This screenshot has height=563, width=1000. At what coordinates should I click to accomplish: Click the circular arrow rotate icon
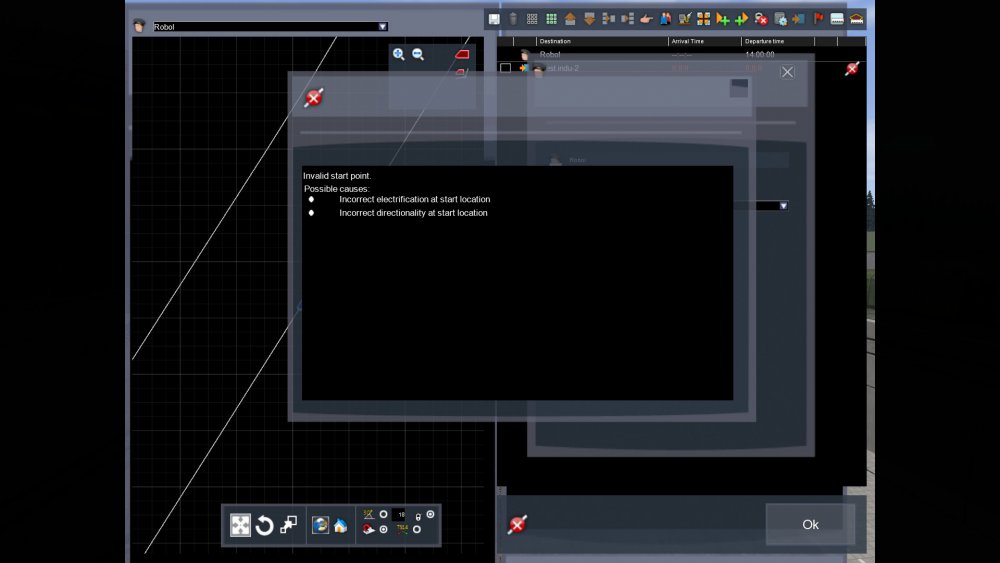264,526
